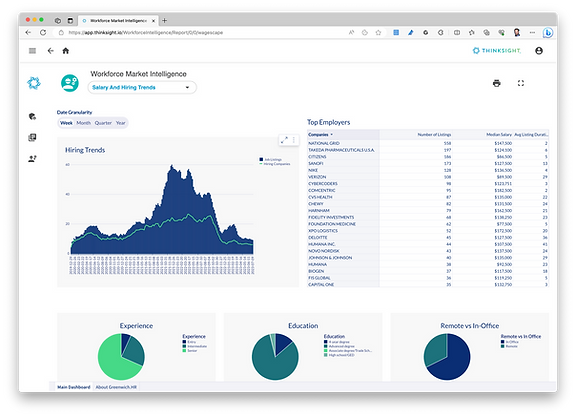Click Remote legend entry

pyautogui.click(x=509, y=346)
